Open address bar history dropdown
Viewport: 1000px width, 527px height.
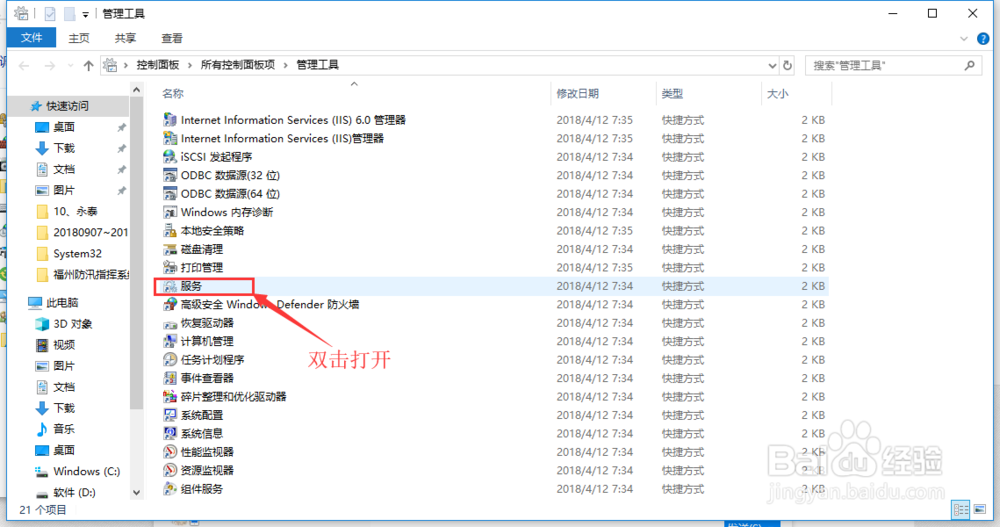point(772,65)
